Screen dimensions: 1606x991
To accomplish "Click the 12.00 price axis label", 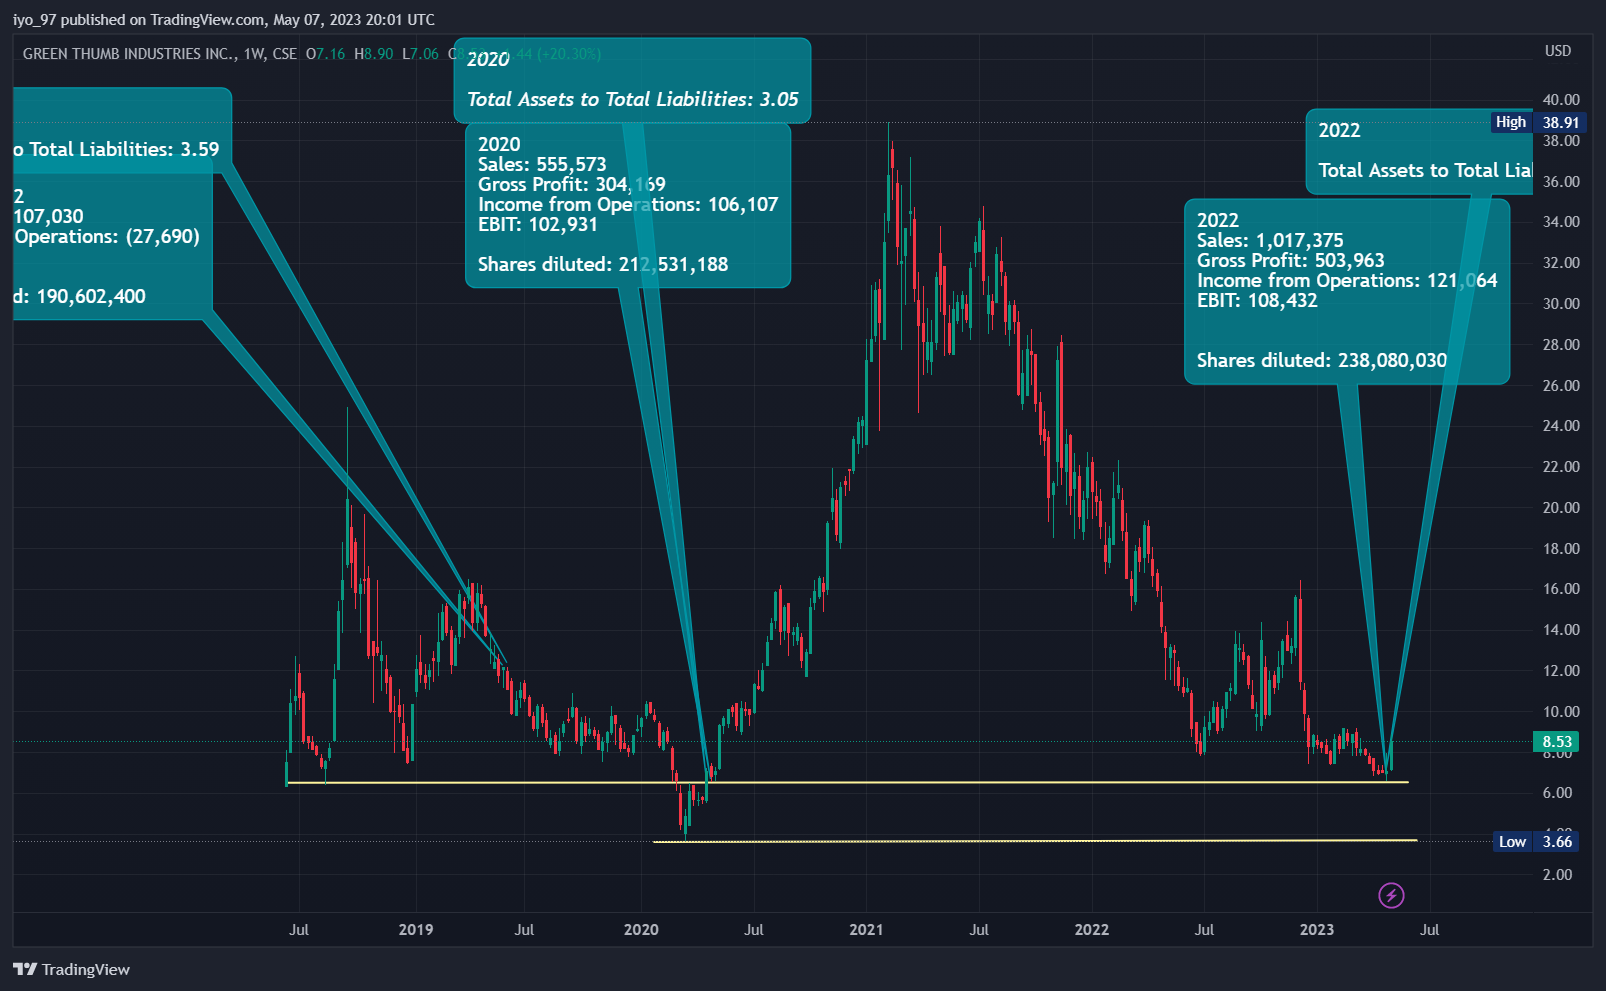I will tap(1561, 671).
